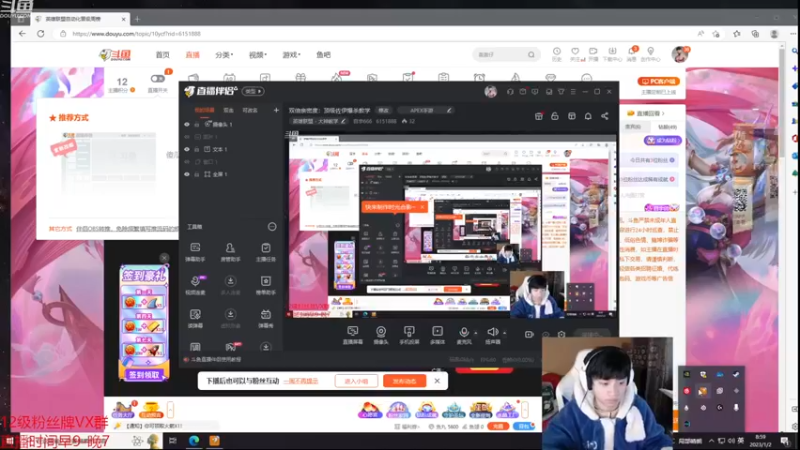800x450 pixels.
Task: Toggle lock on 全屏 1 source
Action: coord(196,174)
